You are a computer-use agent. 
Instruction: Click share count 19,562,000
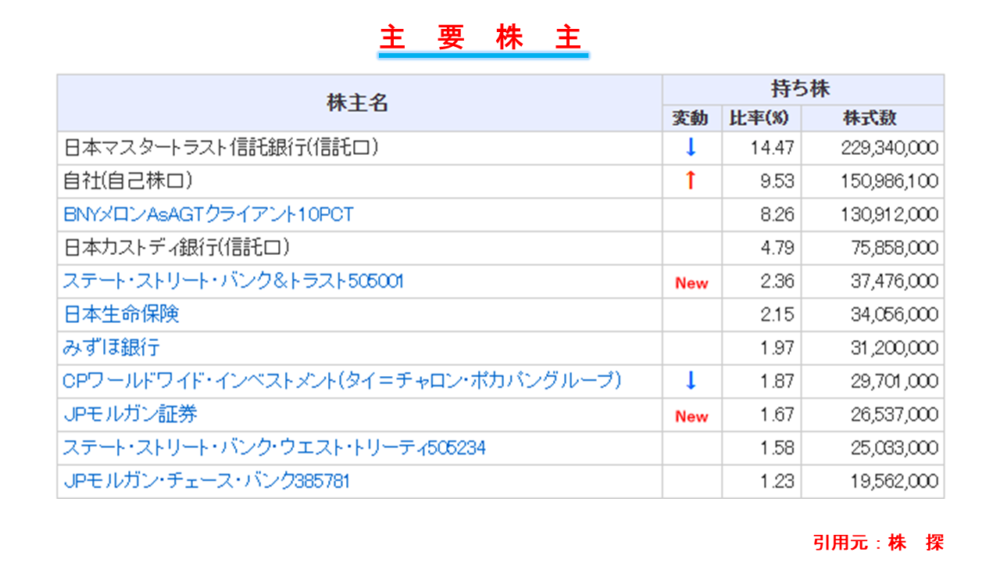(895, 481)
